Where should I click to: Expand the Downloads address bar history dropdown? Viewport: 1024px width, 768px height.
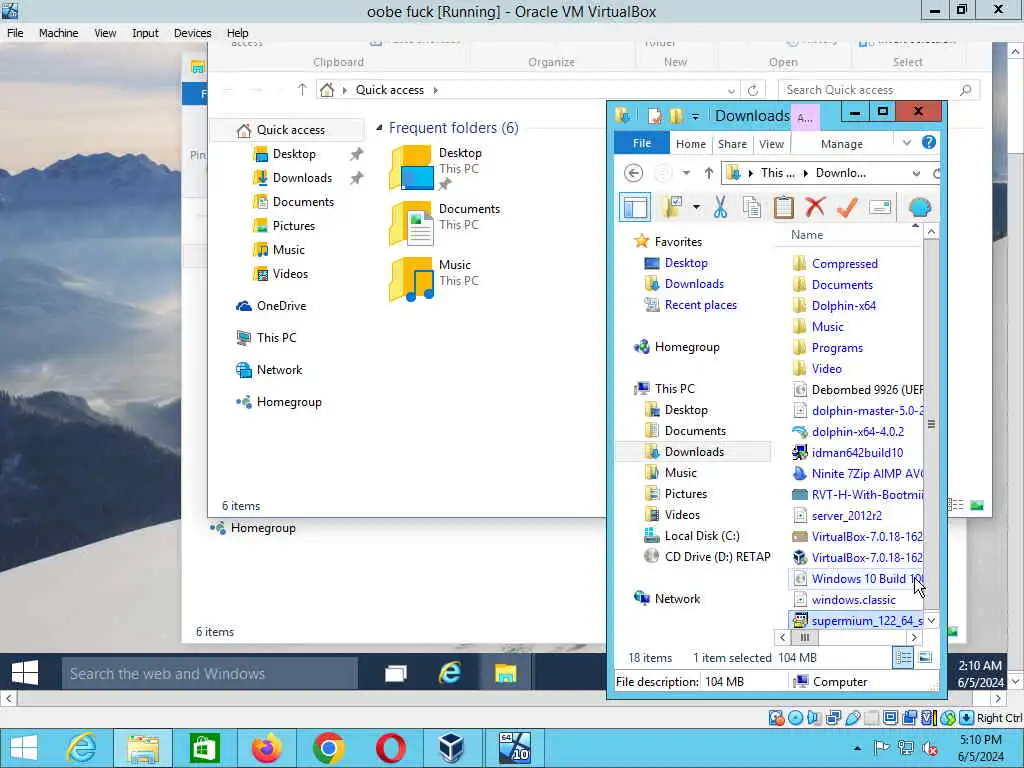pos(916,173)
